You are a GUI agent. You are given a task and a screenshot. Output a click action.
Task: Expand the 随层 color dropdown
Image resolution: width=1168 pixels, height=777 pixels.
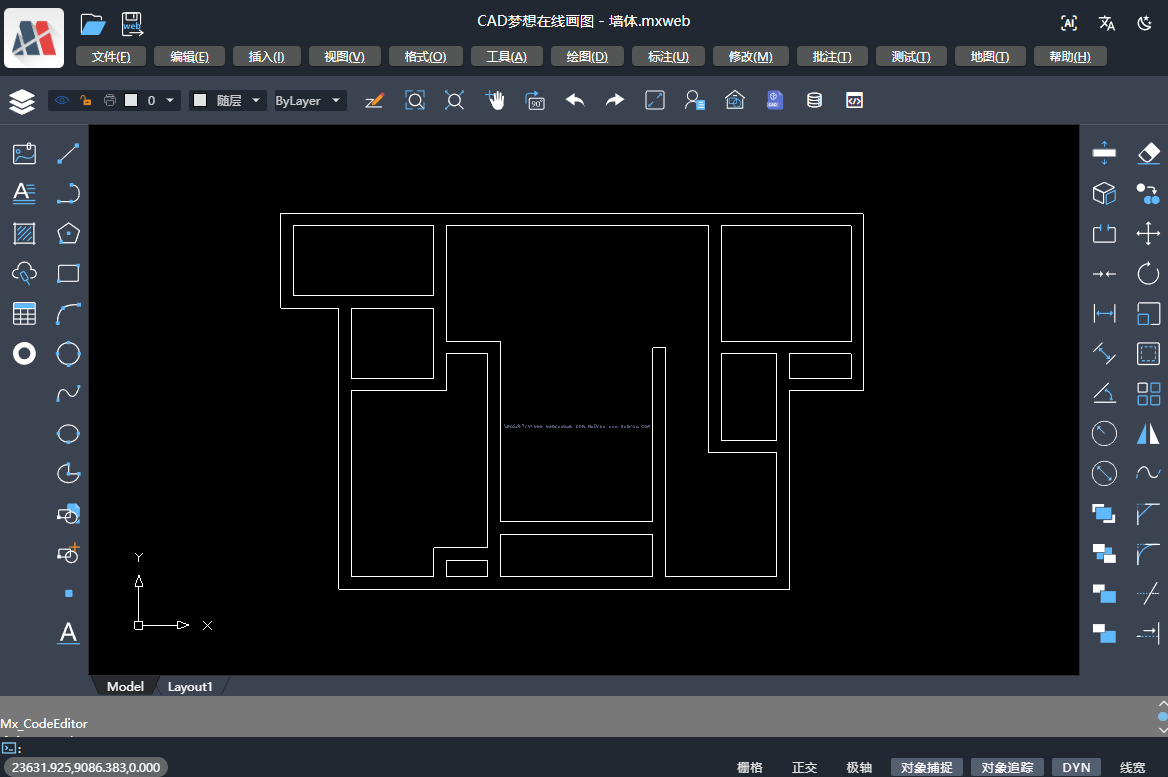coord(256,100)
